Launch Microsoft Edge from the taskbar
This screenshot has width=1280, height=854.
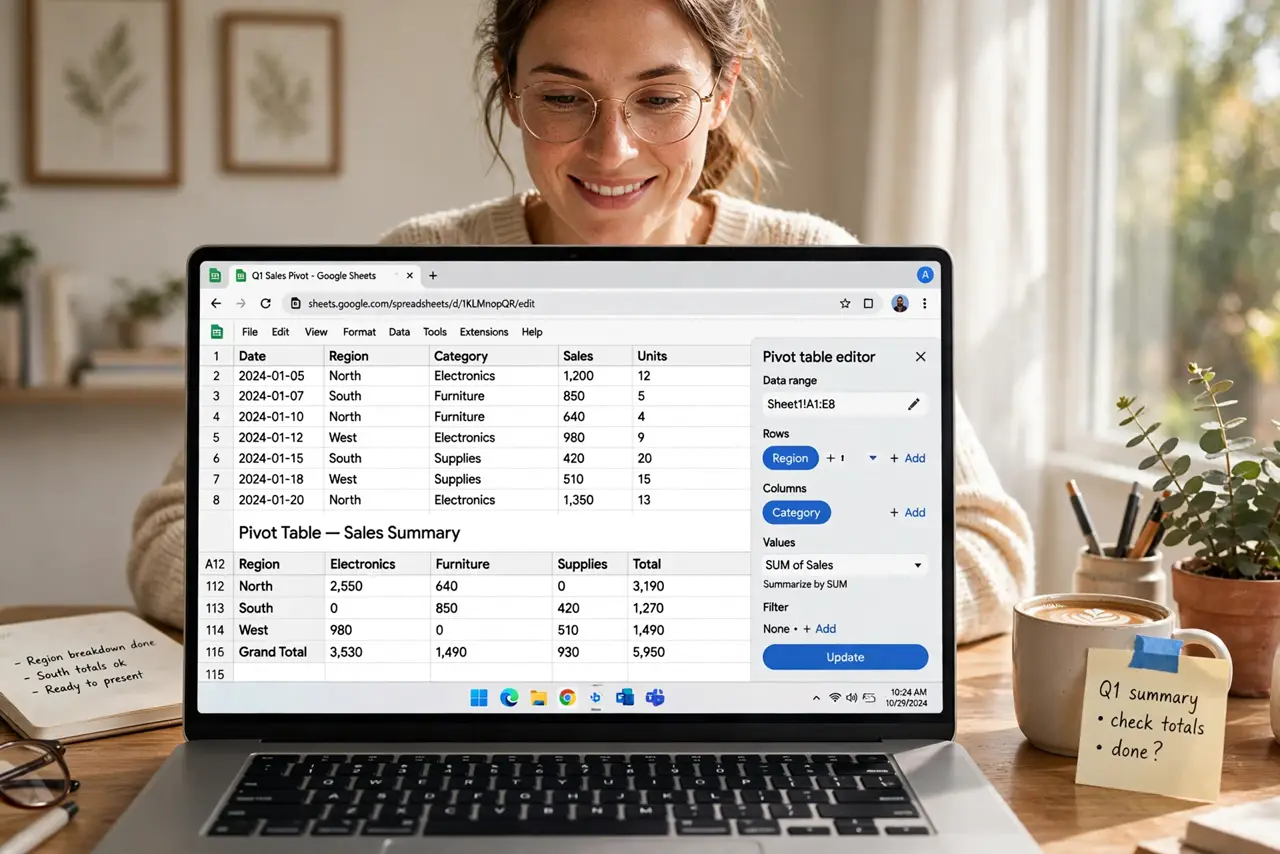[509, 697]
